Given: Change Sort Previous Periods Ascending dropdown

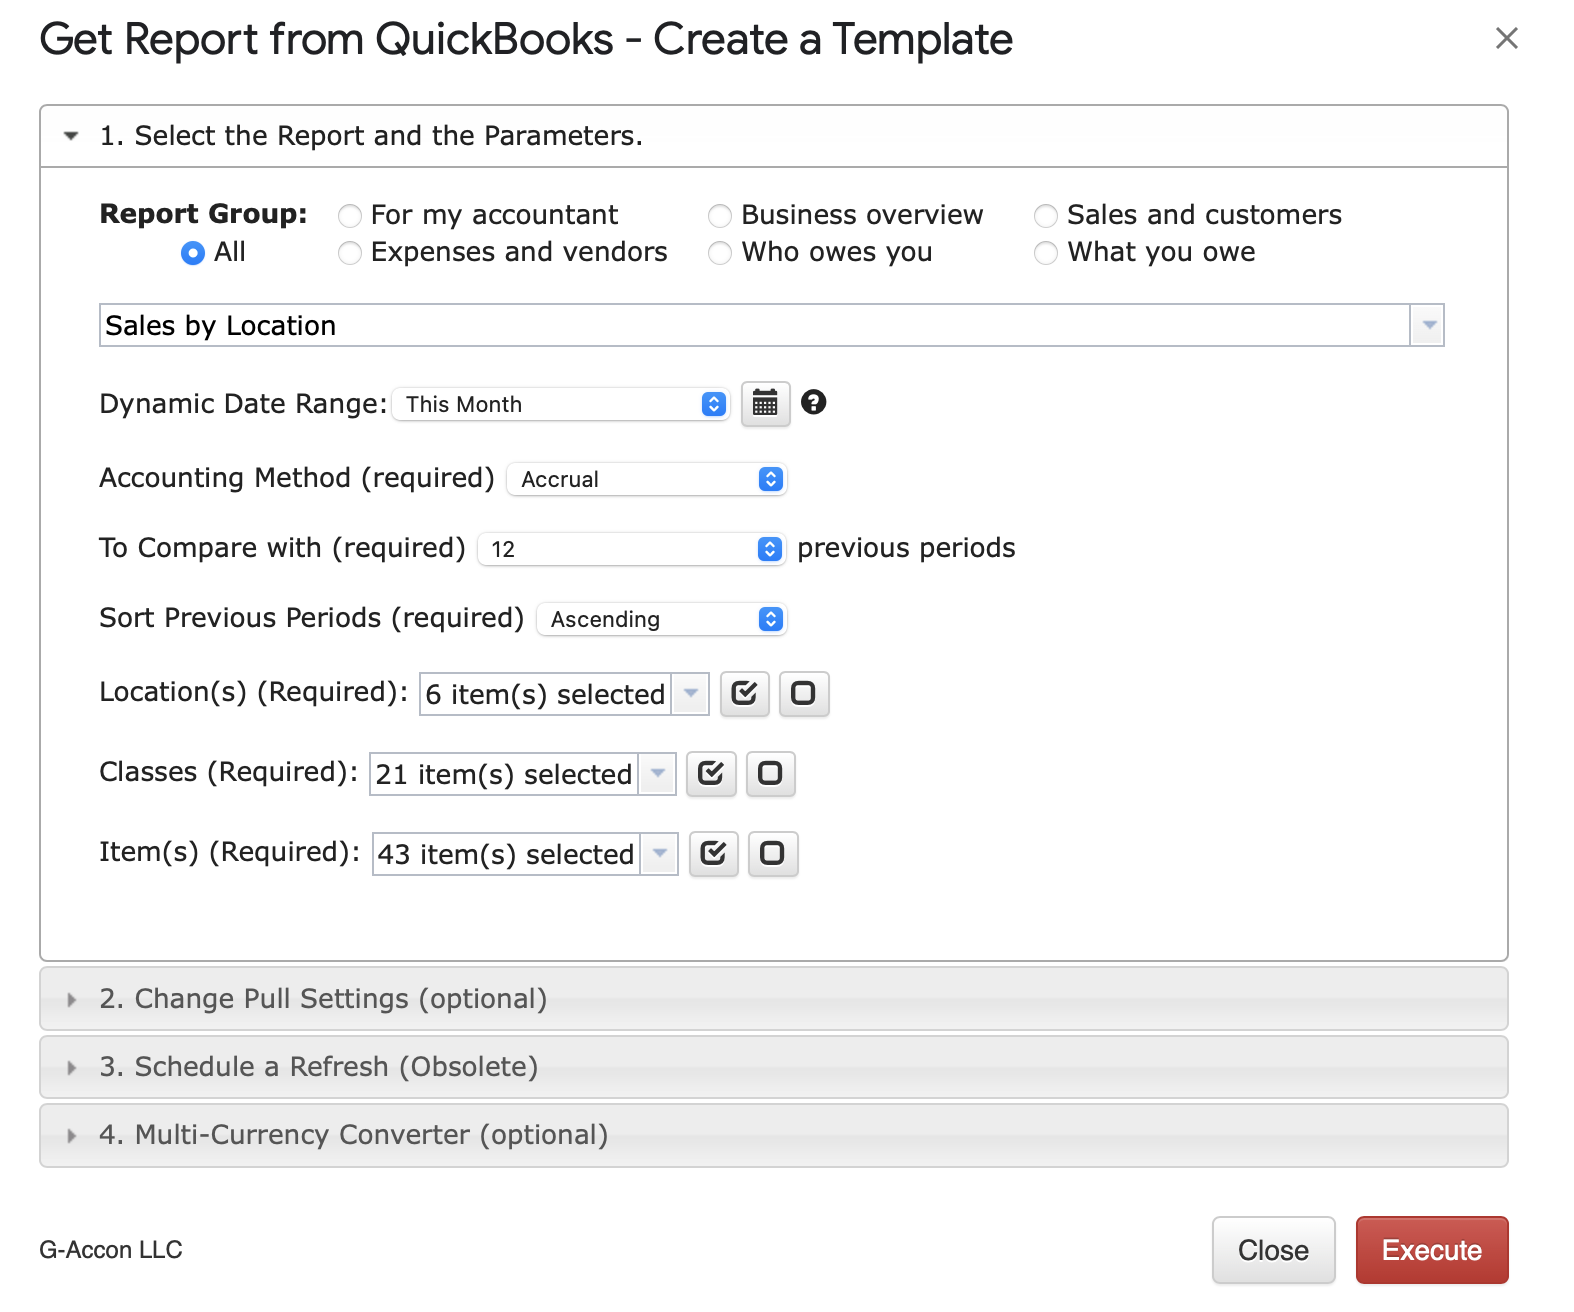Looking at the screenshot, I should click(x=662, y=619).
